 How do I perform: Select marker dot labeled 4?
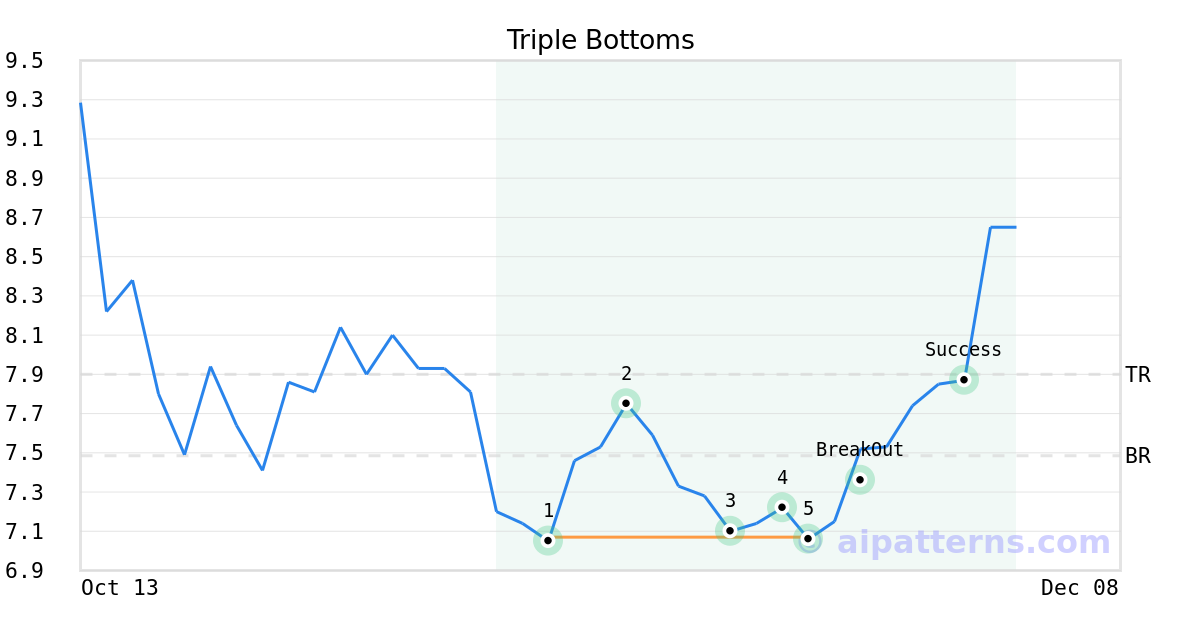coord(782,507)
